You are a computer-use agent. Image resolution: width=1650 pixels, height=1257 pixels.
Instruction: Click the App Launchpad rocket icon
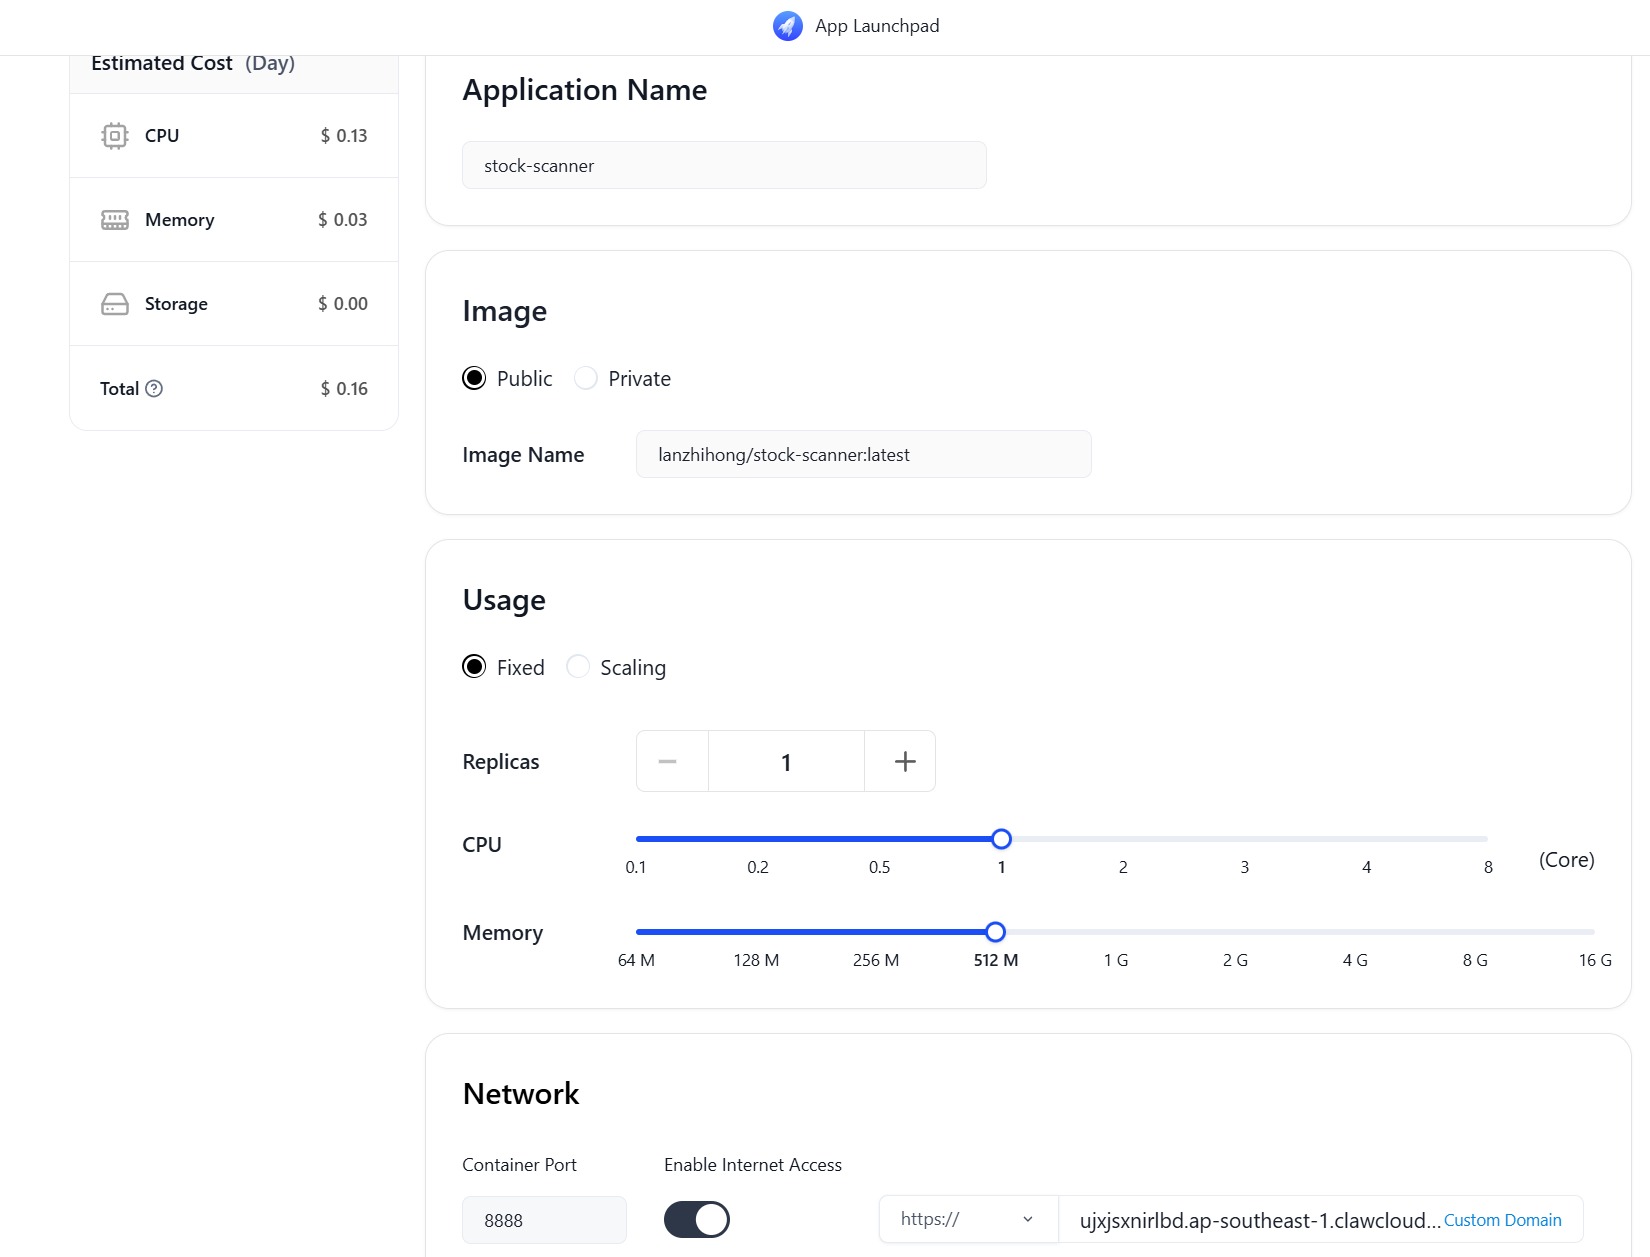coord(787,26)
